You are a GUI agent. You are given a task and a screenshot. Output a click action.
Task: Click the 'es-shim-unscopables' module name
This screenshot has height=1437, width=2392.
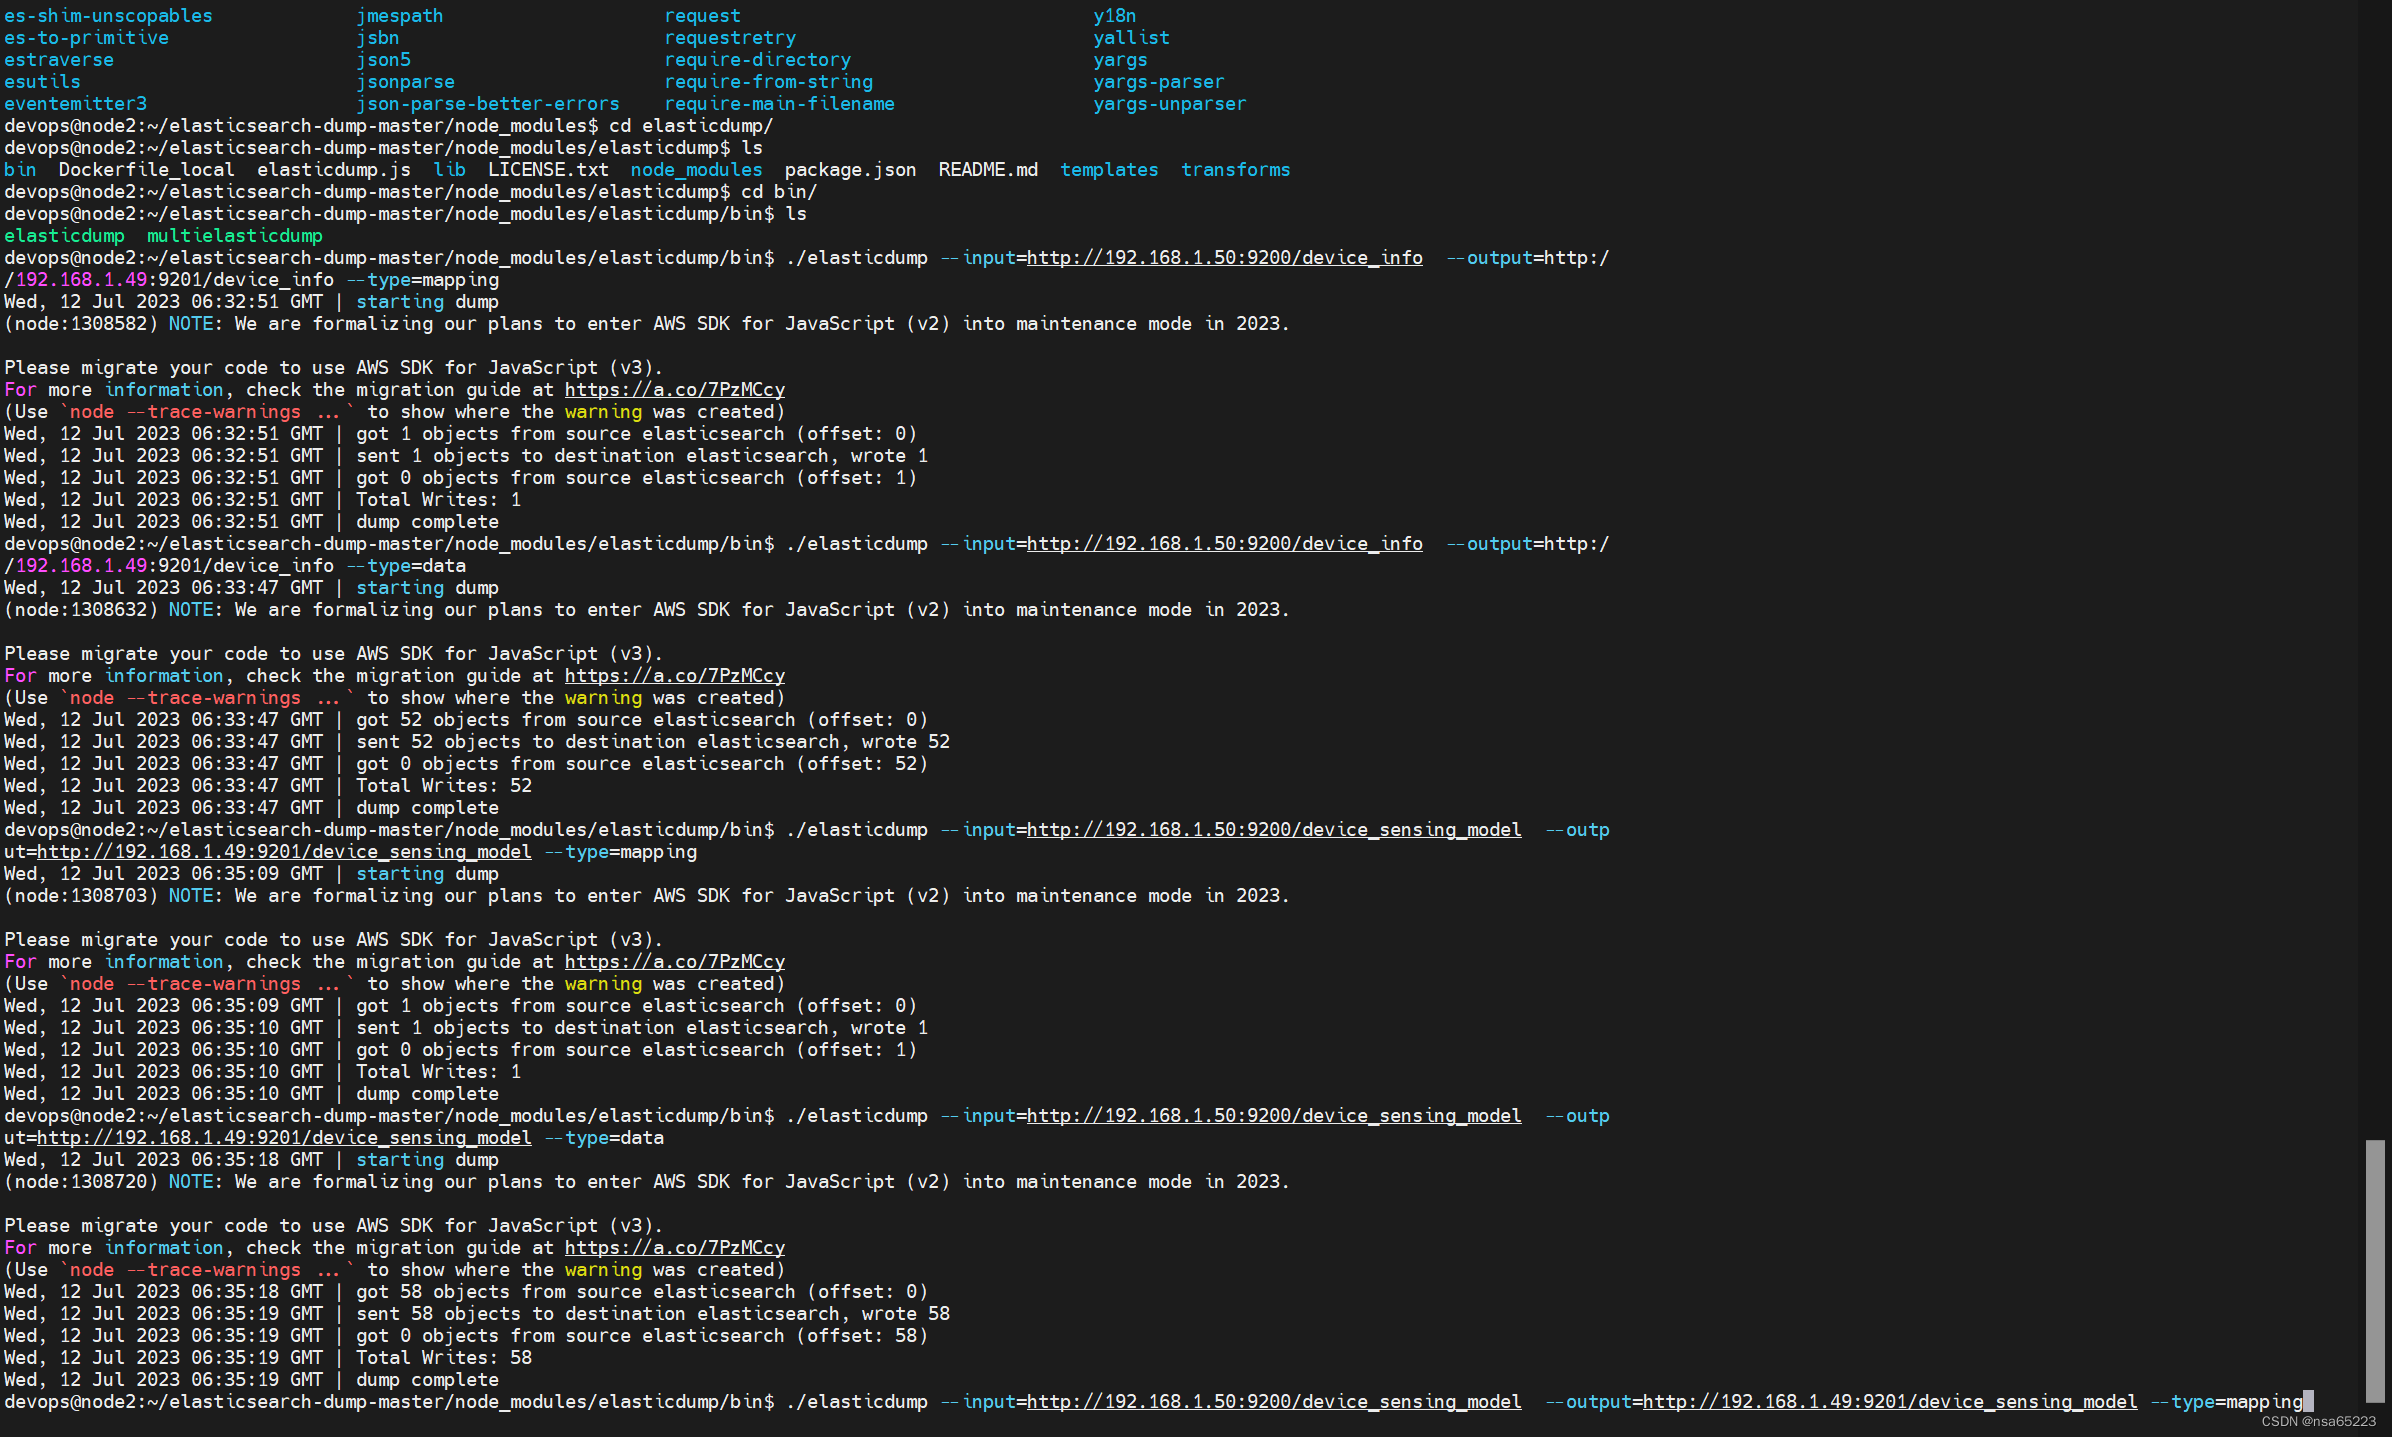pos(108,16)
